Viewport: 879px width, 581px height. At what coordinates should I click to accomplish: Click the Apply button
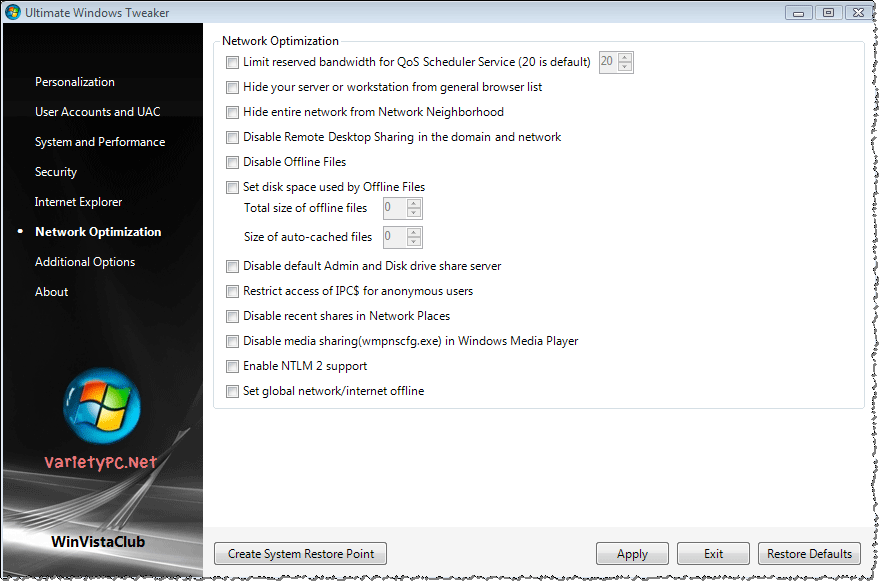tap(632, 554)
